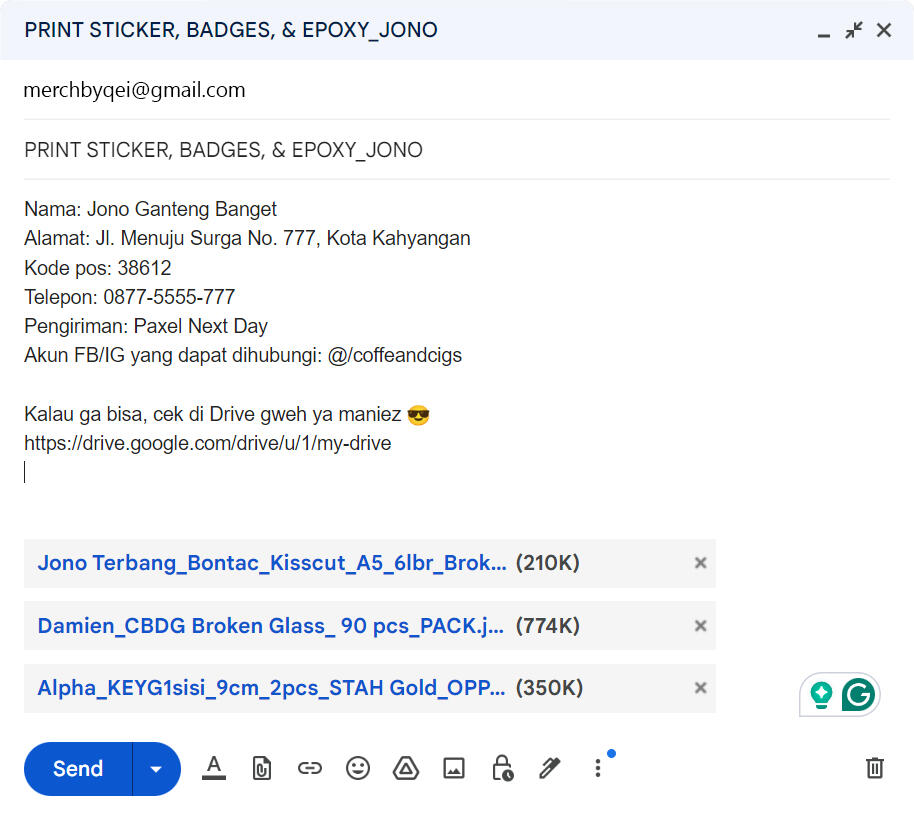Insert your signature with the pen icon
Screen dimensions: 914x813
pyautogui.click(x=549, y=768)
